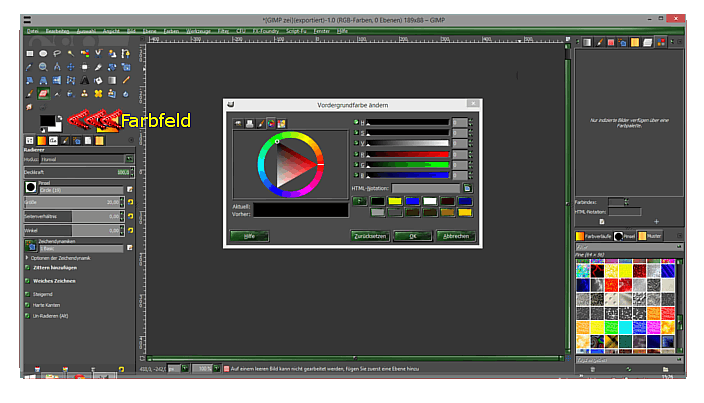Open tab menu of the Muster dock
Image resolution: width=704 pixels, height=403 pixels.
click(679, 236)
